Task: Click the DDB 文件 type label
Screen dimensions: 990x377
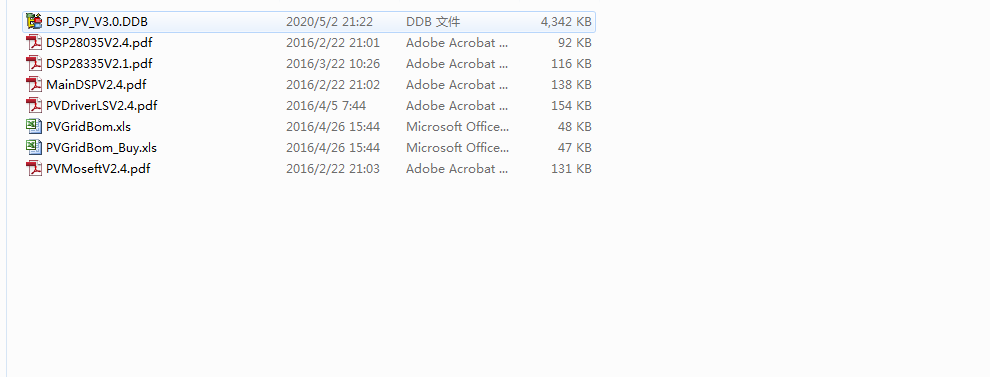Action: tap(433, 21)
